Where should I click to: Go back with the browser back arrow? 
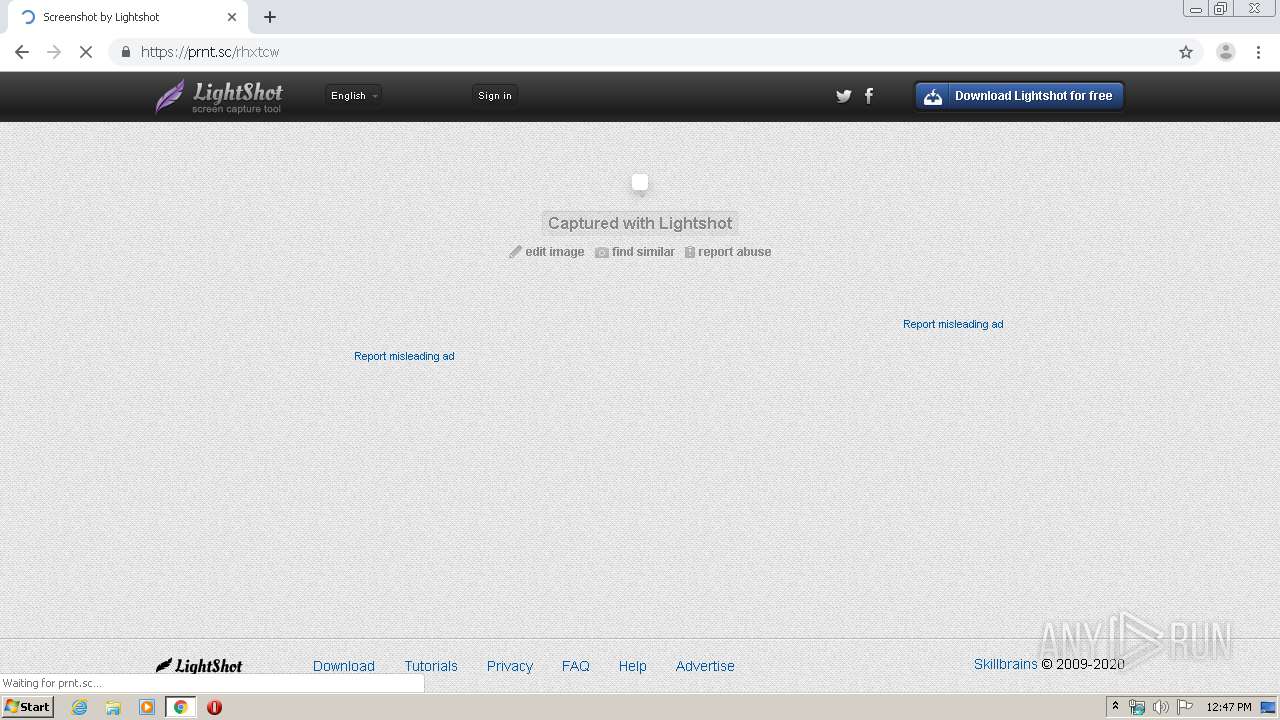point(22,52)
